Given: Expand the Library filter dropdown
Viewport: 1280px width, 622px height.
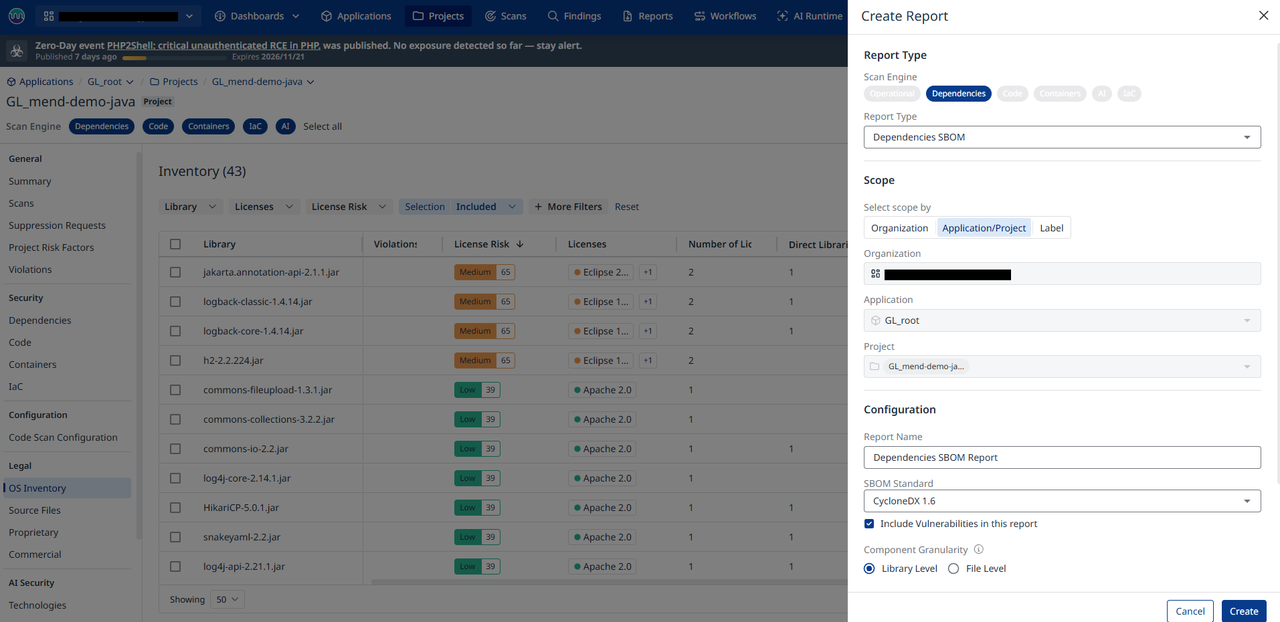Looking at the screenshot, I should point(191,207).
